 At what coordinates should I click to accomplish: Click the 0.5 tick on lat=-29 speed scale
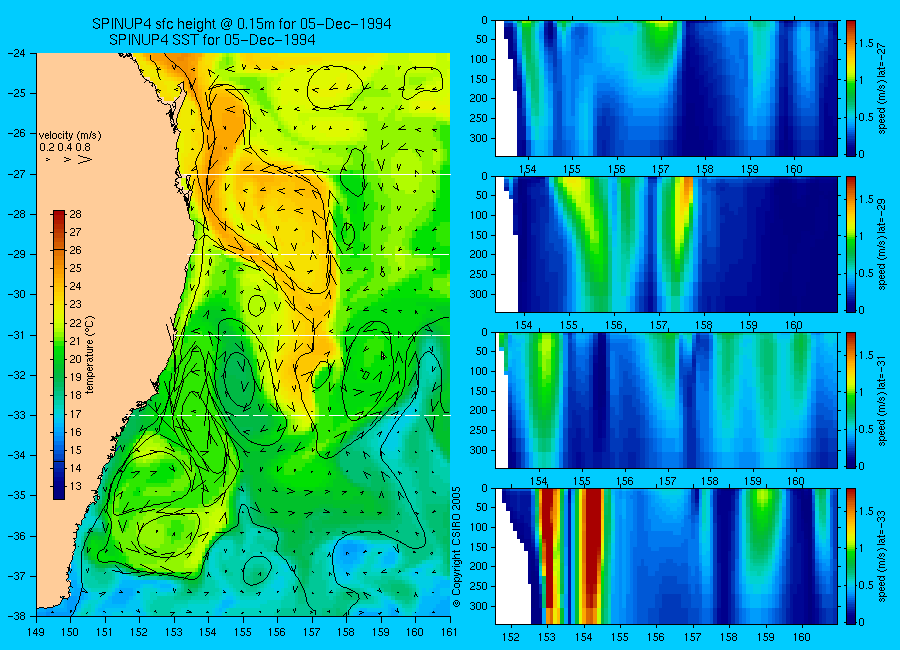coord(867,273)
